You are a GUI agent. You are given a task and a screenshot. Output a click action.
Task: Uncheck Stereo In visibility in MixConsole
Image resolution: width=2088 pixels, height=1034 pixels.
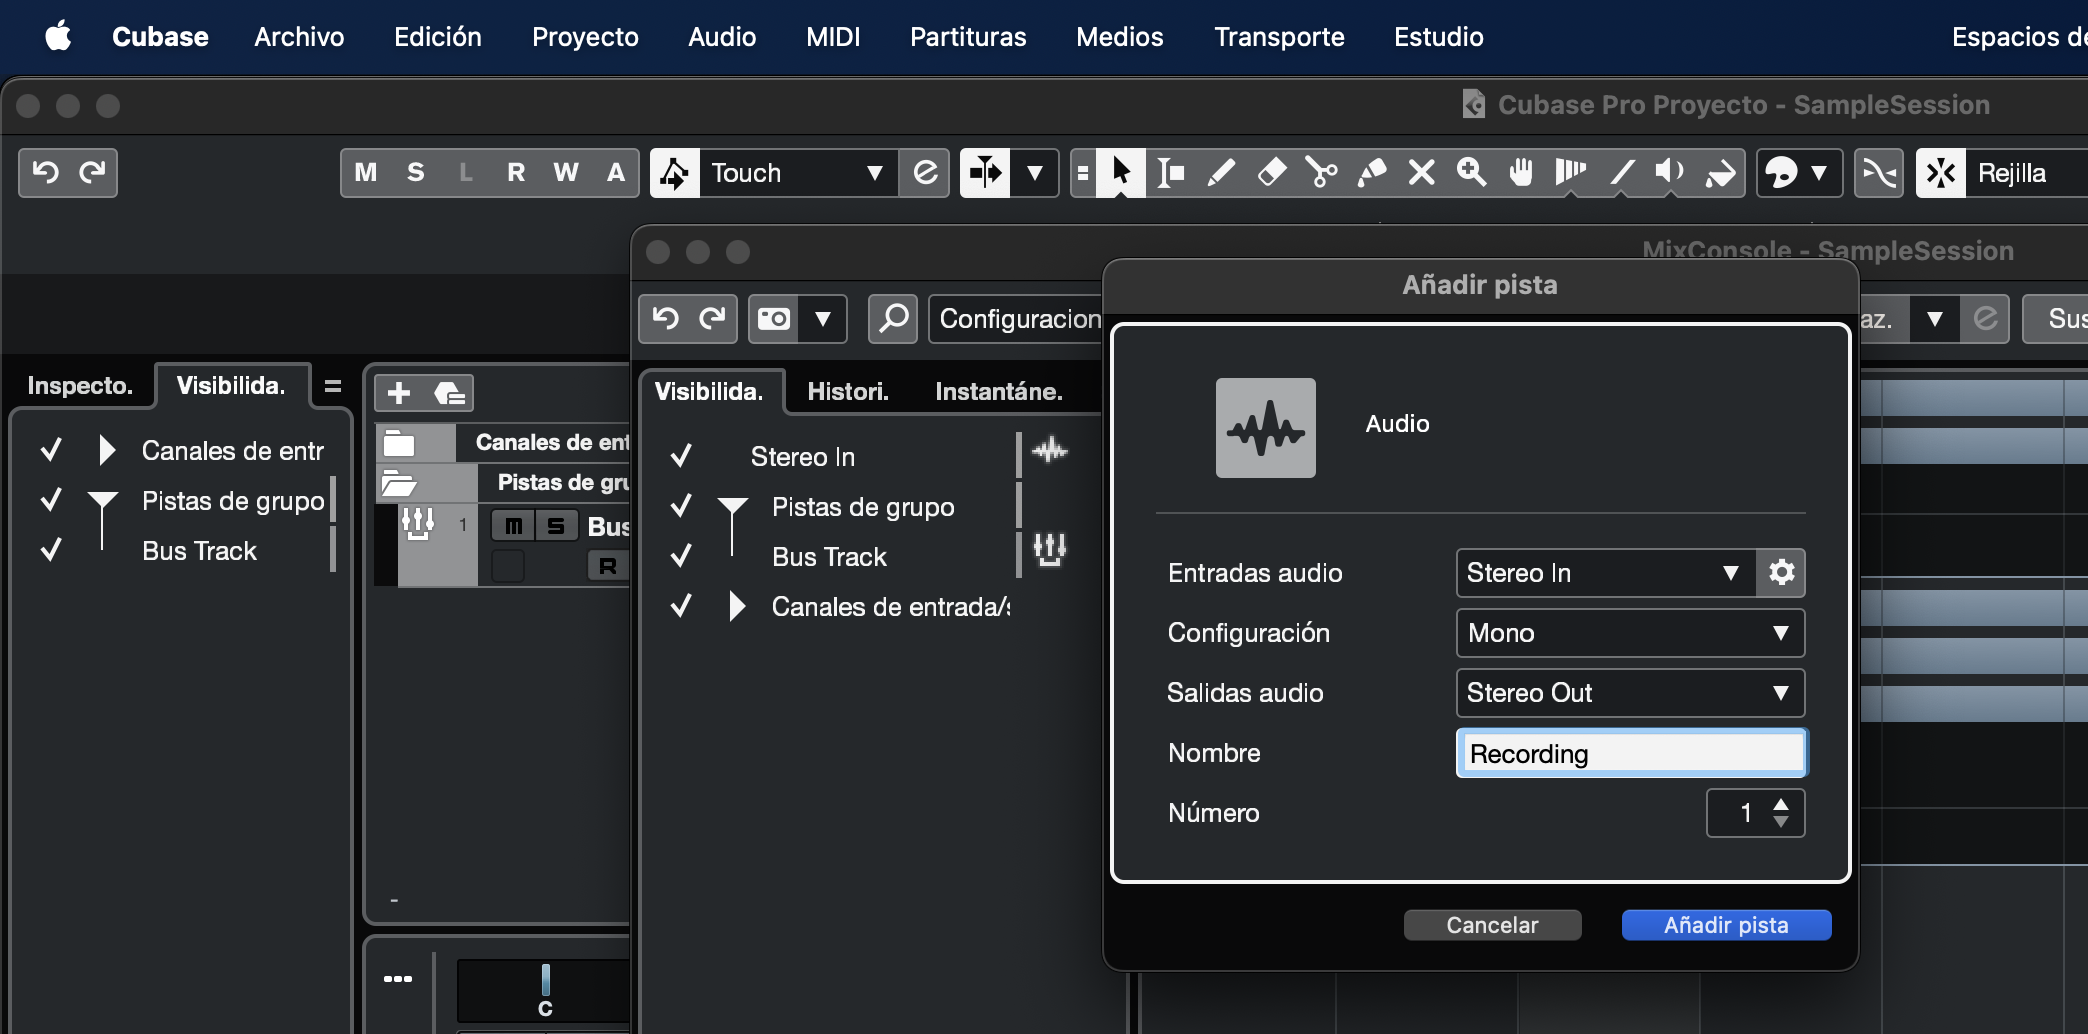point(681,457)
